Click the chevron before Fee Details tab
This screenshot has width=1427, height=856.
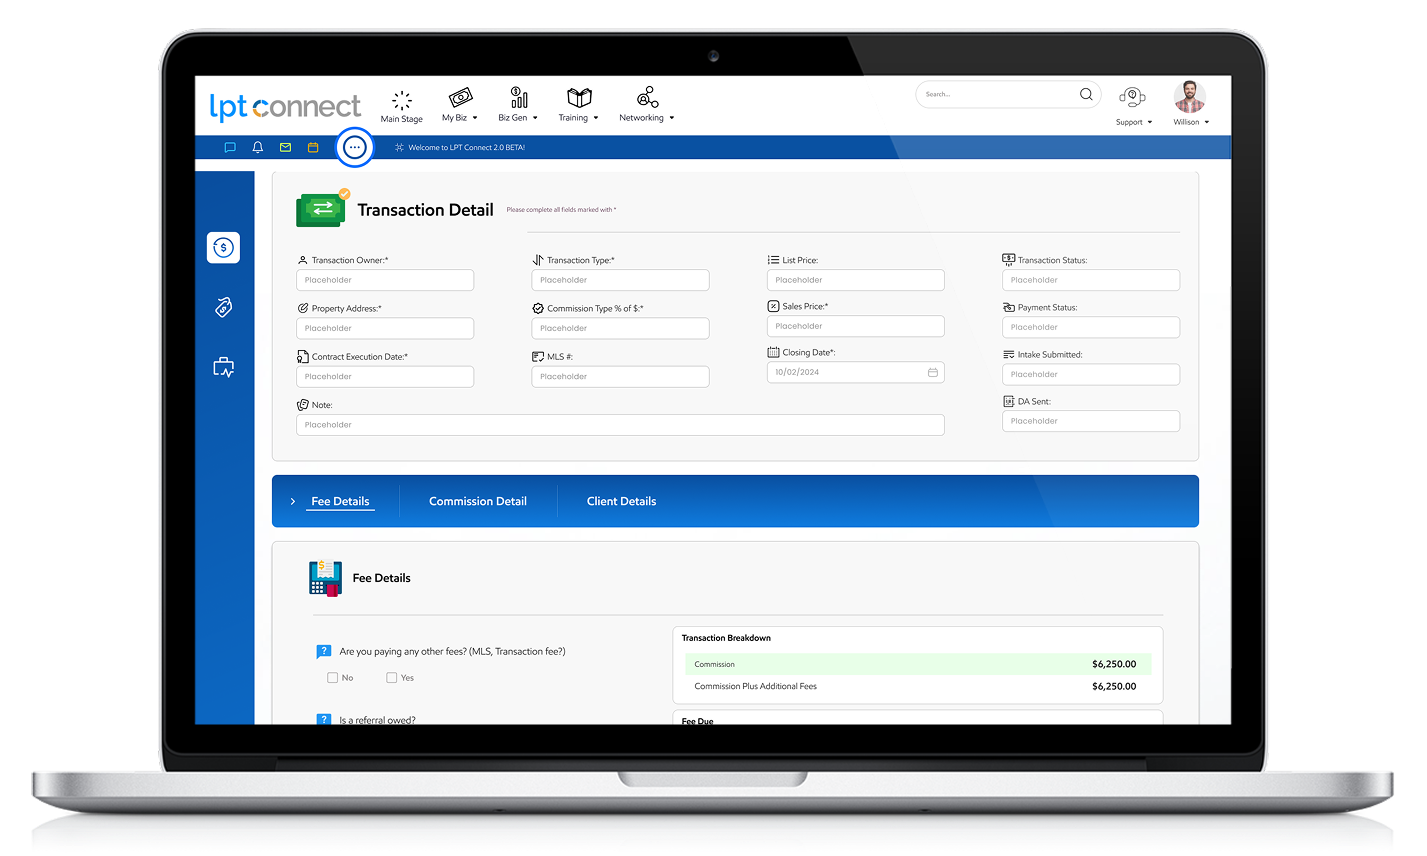tap(292, 501)
